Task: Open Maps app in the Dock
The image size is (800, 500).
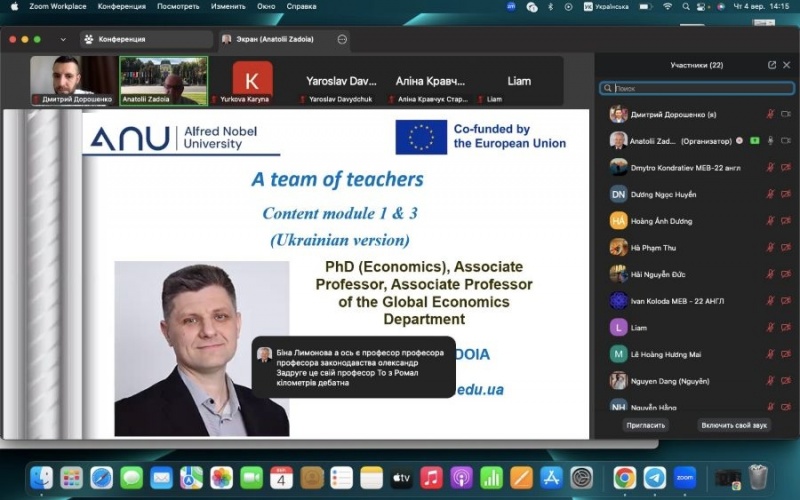Action: [191, 478]
